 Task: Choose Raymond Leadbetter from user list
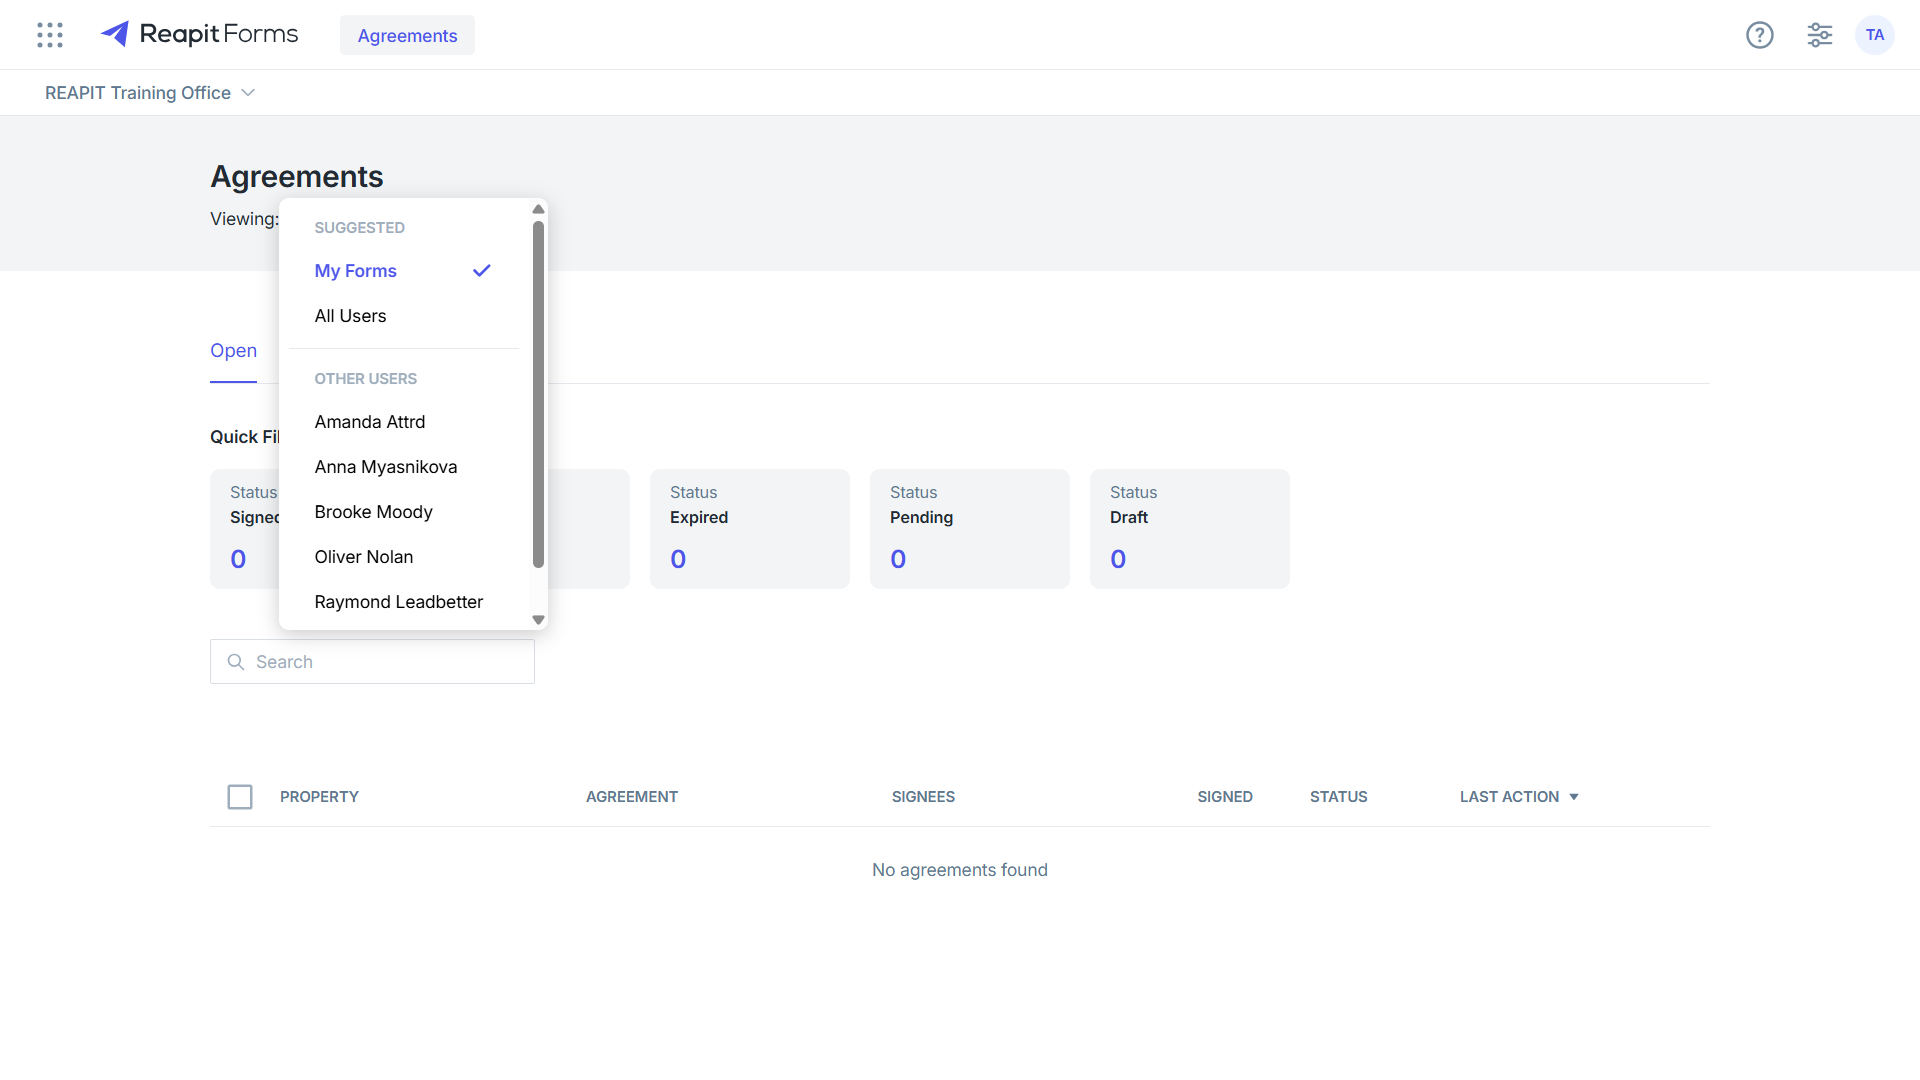[404, 602]
